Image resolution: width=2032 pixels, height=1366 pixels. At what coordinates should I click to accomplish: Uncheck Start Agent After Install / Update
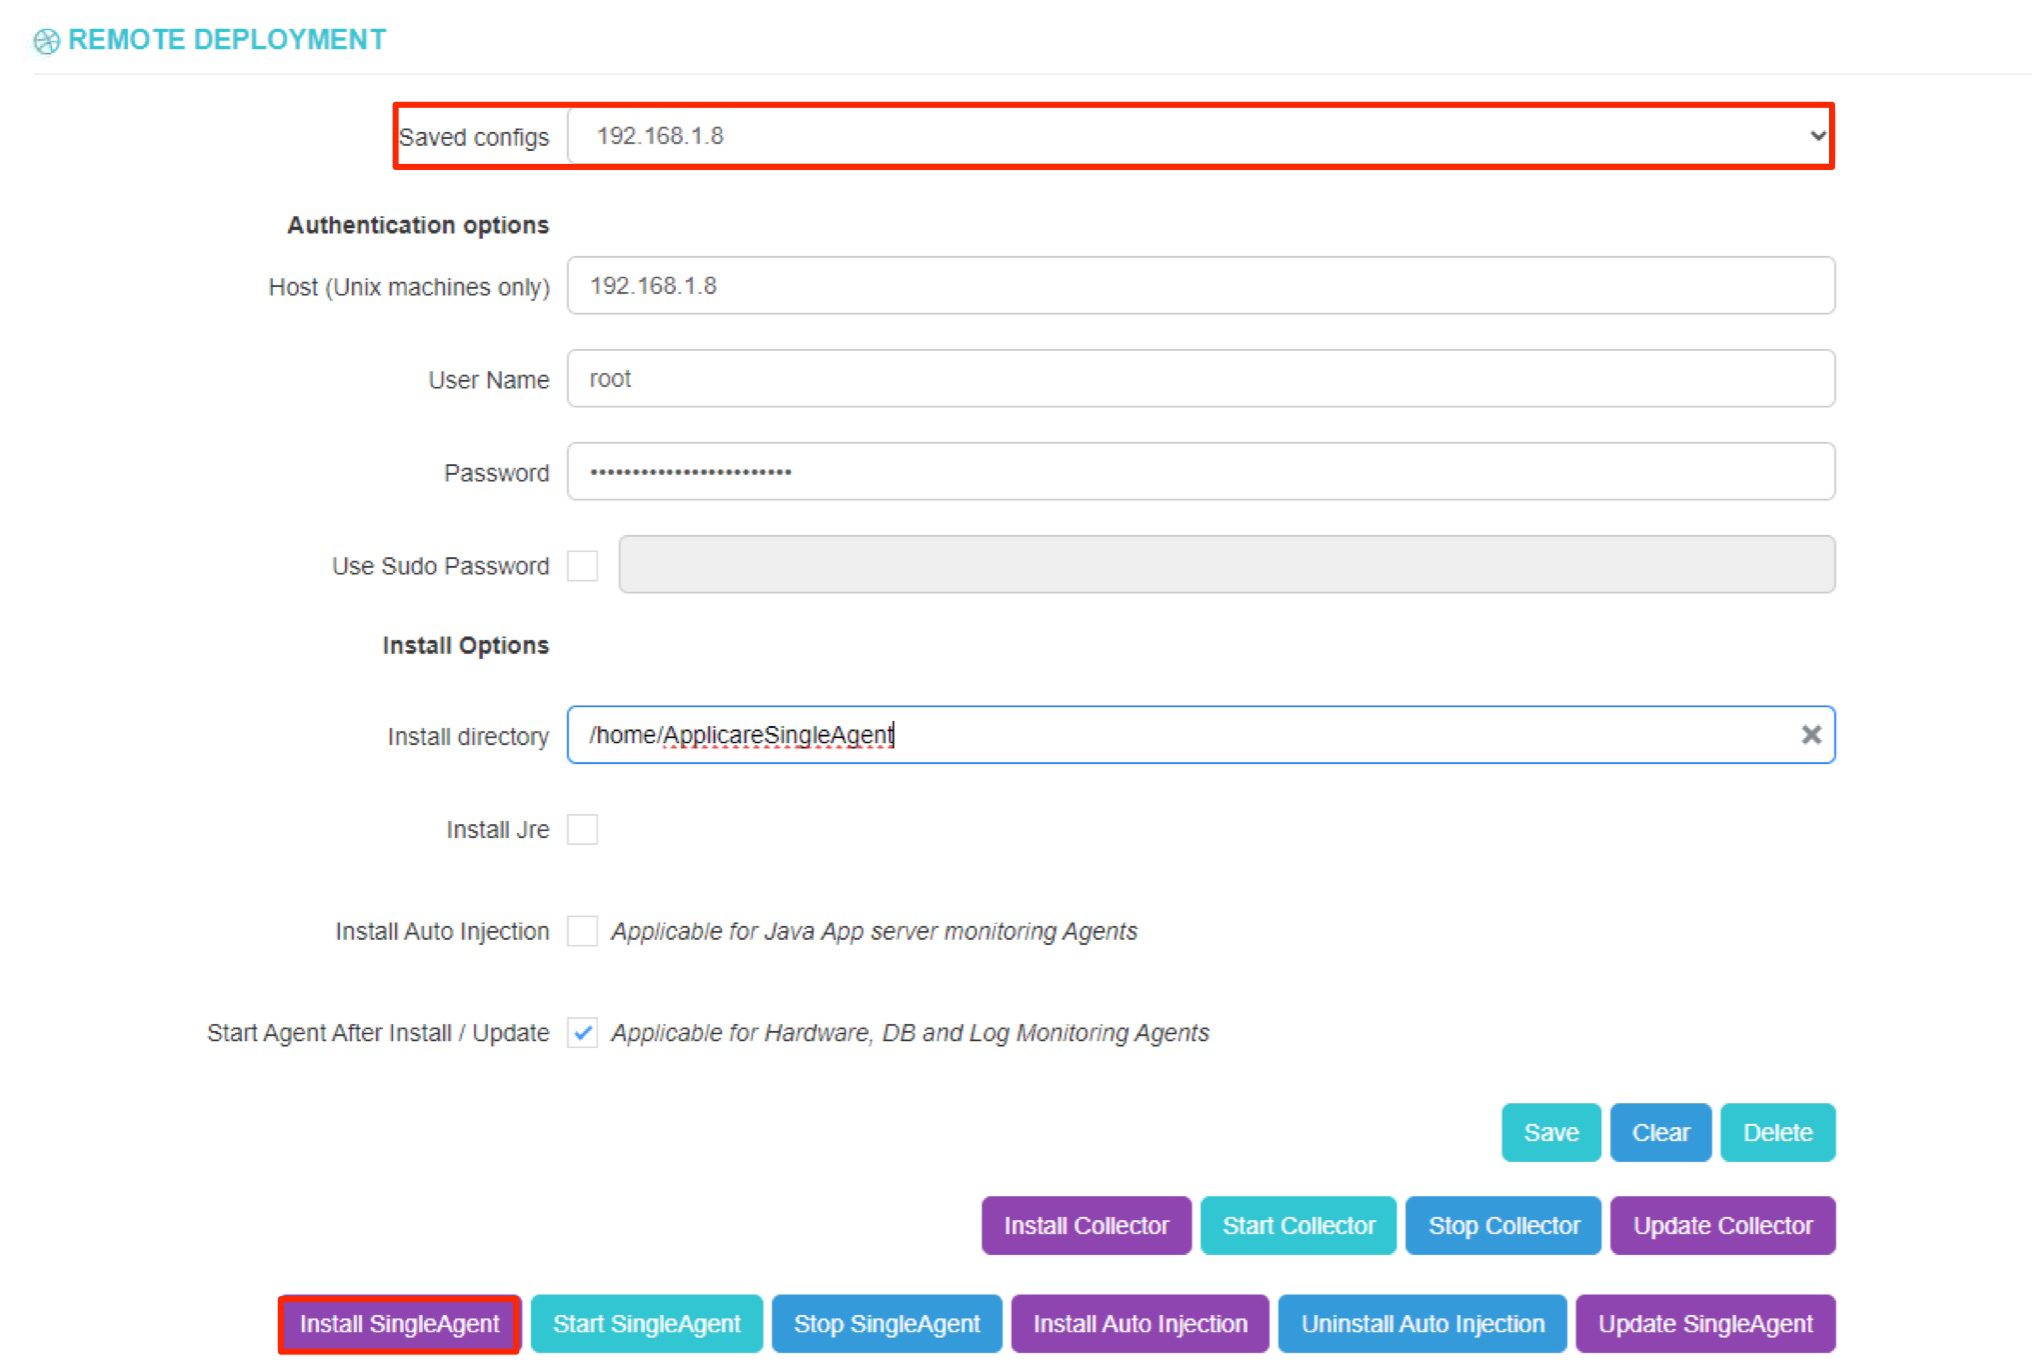[x=582, y=1033]
